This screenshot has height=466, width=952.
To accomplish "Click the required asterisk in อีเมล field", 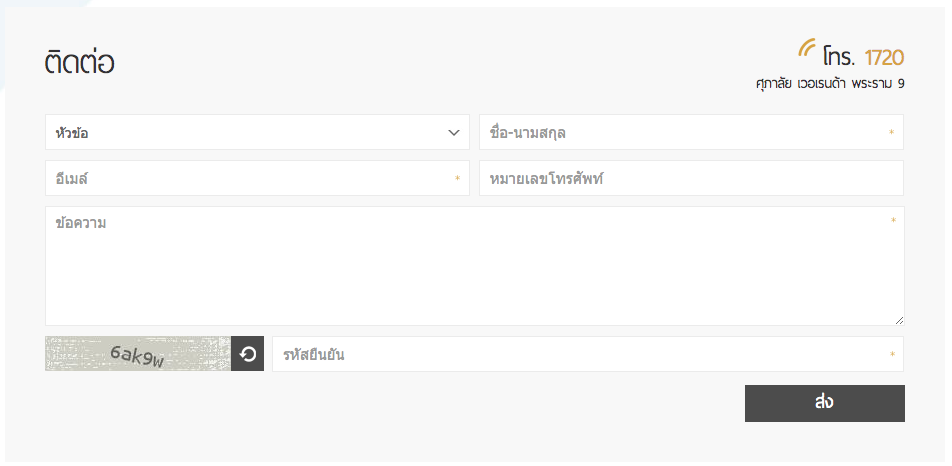I will tap(457, 178).
